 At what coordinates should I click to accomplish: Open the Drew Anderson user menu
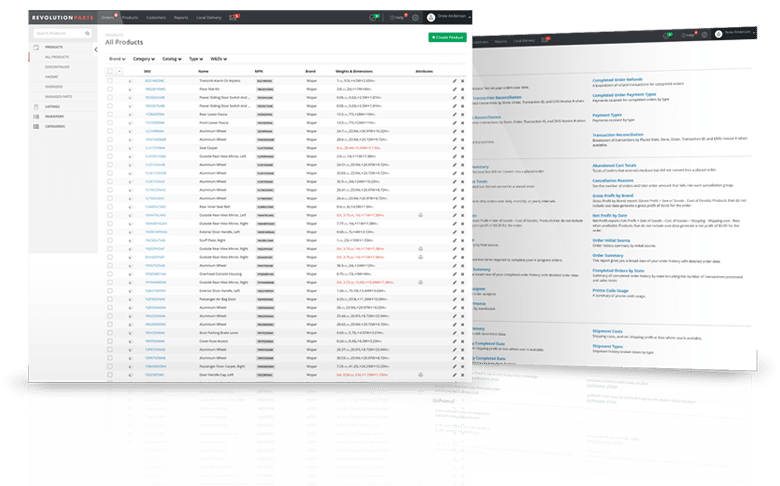pos(447,18)
